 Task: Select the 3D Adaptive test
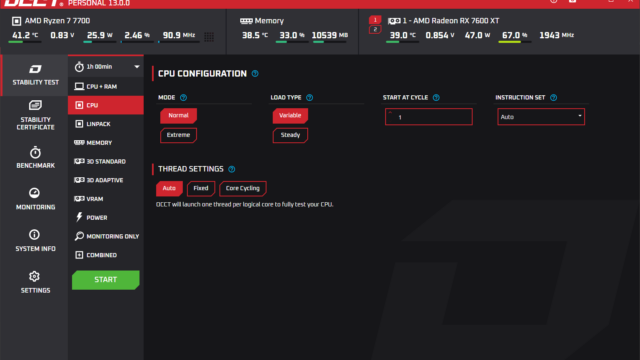pos(106,180)
